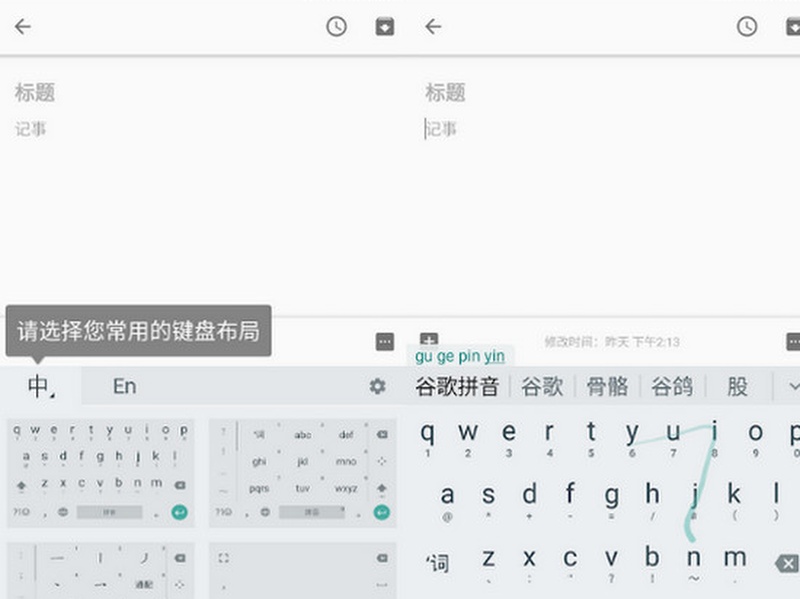This screenshot has width=800, height=599.
Task: Tap the z key on right keyboard
Action: pos(488,564)
